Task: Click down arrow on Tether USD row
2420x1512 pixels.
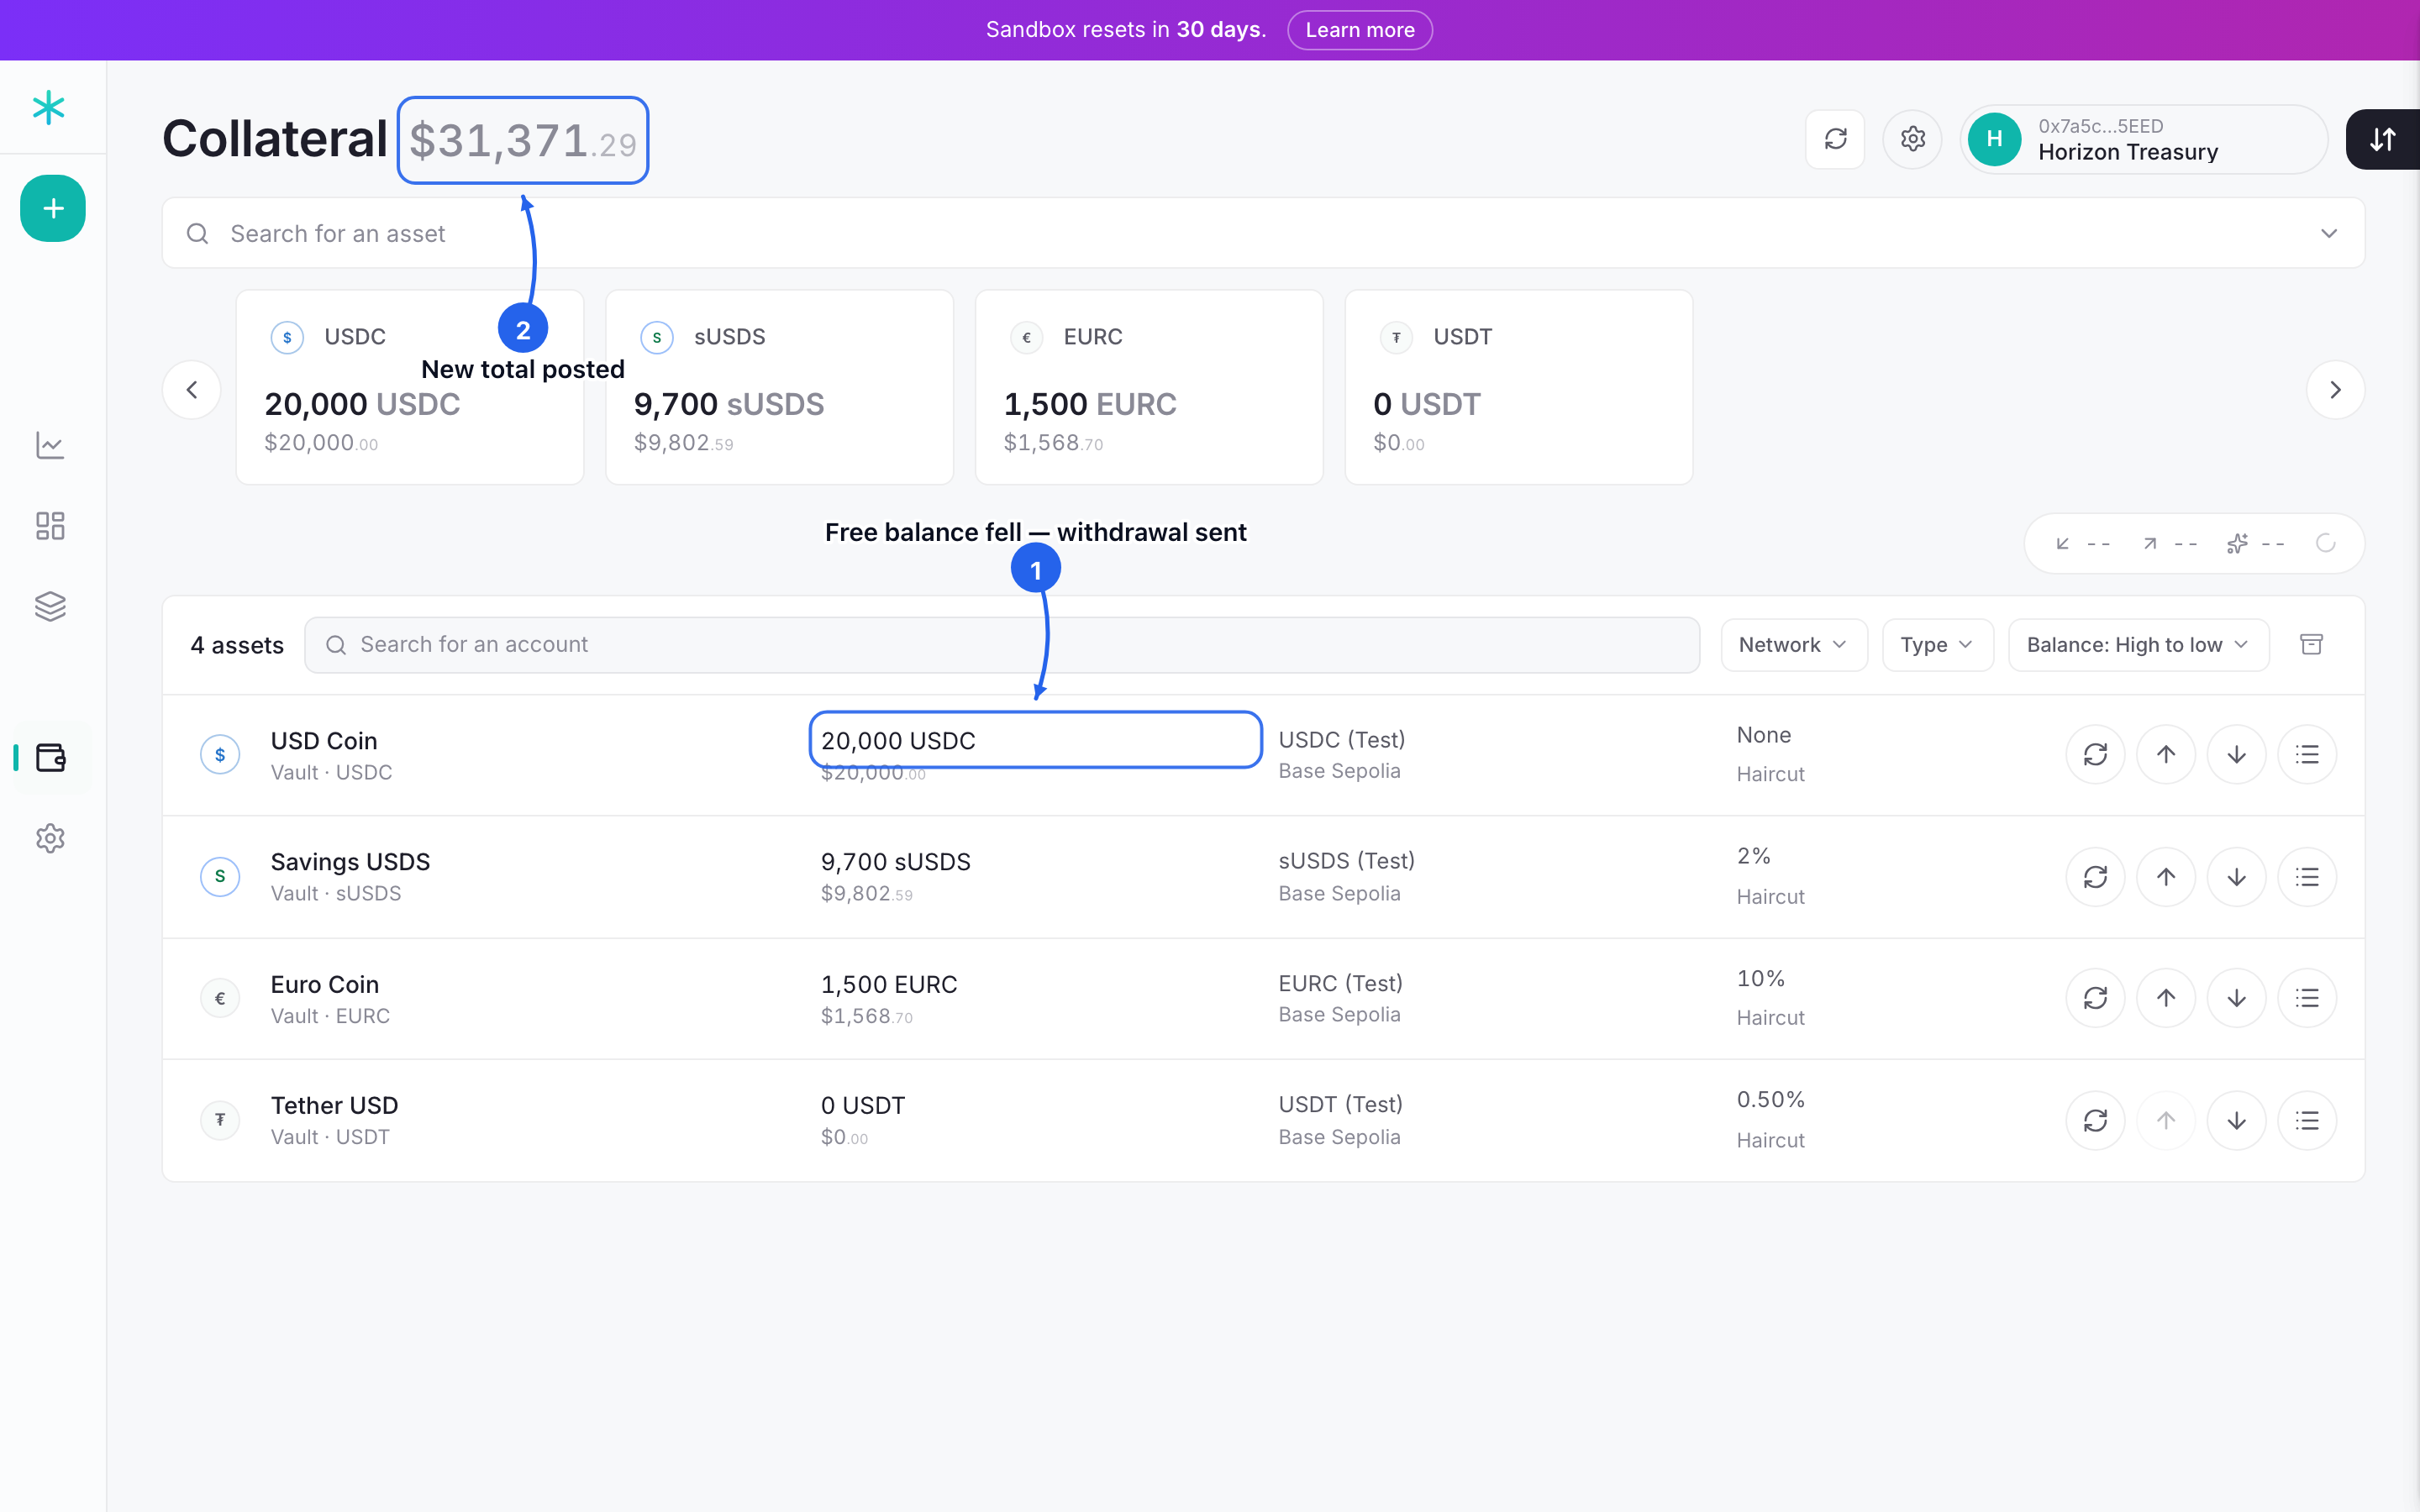Action: click(x=2236, y=1120)
